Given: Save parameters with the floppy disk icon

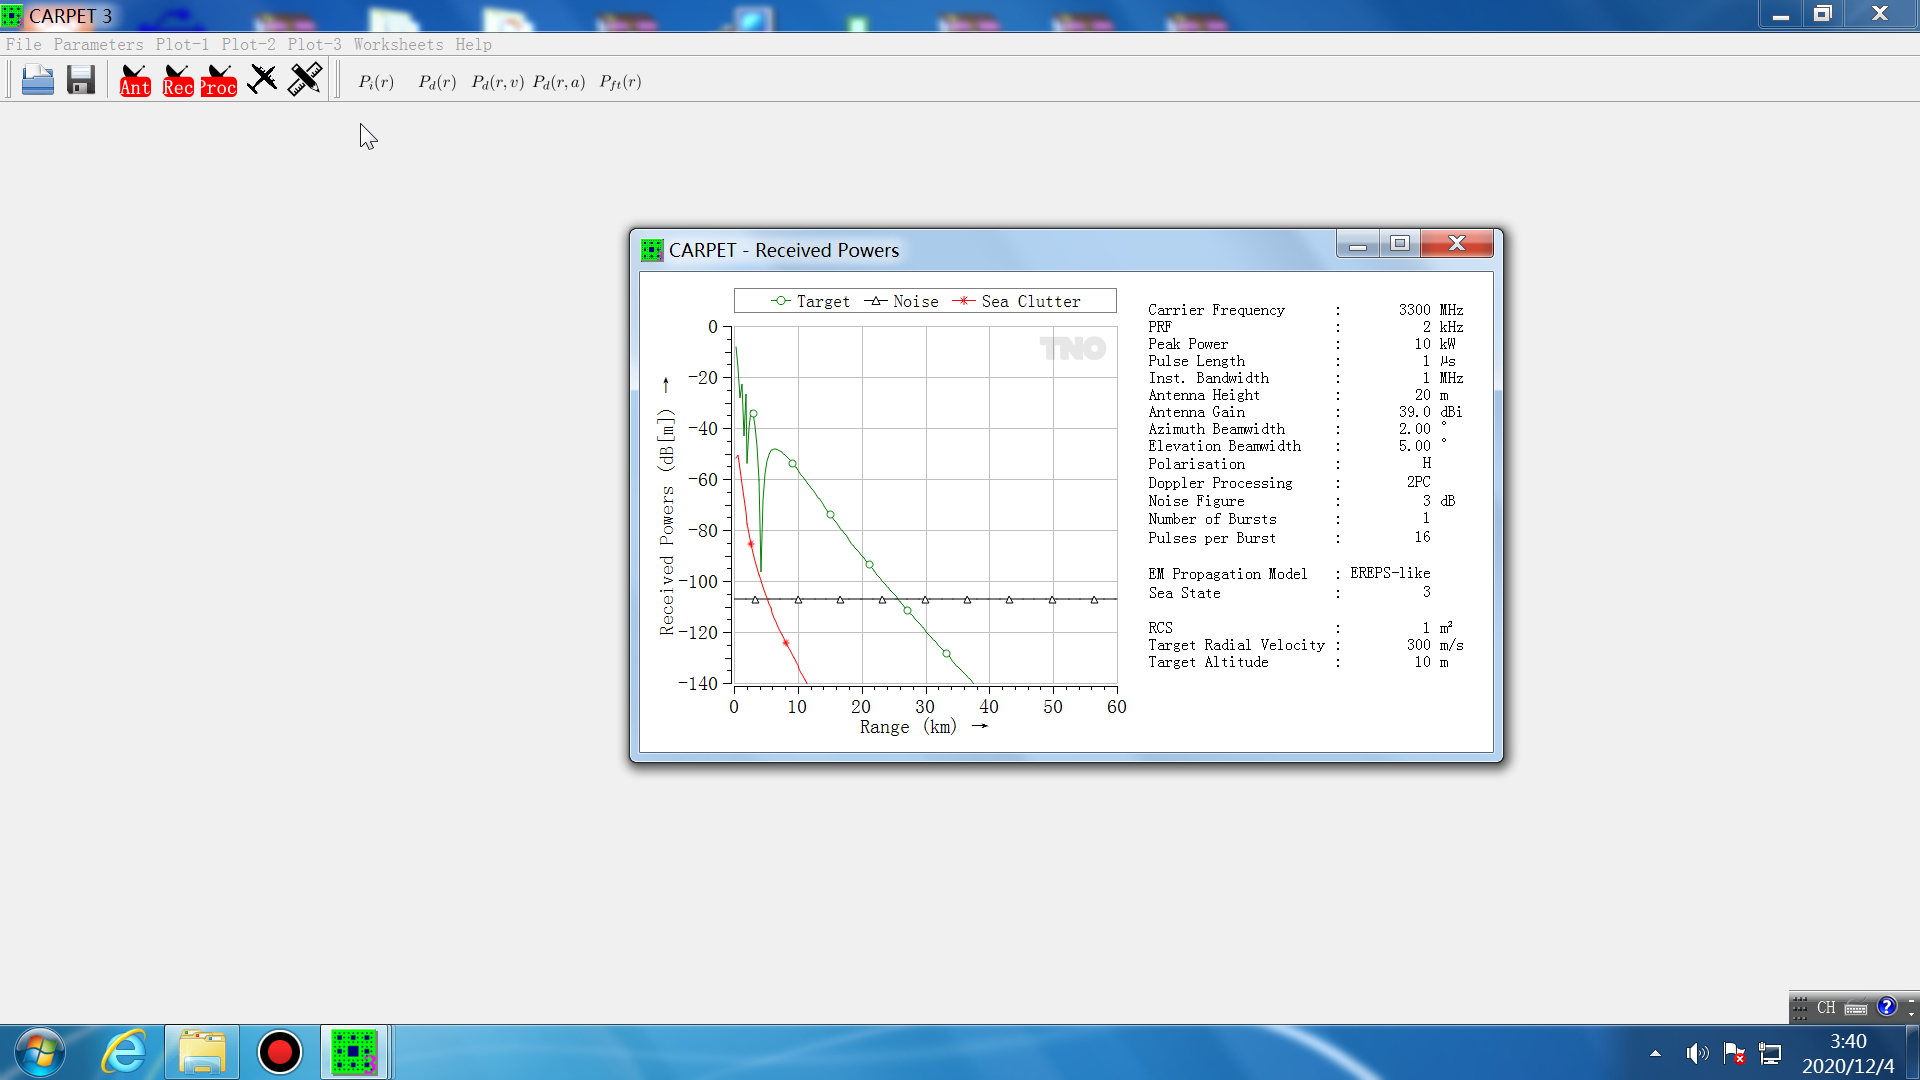Looking at the screenshot, I should click(x=81, y=80).
